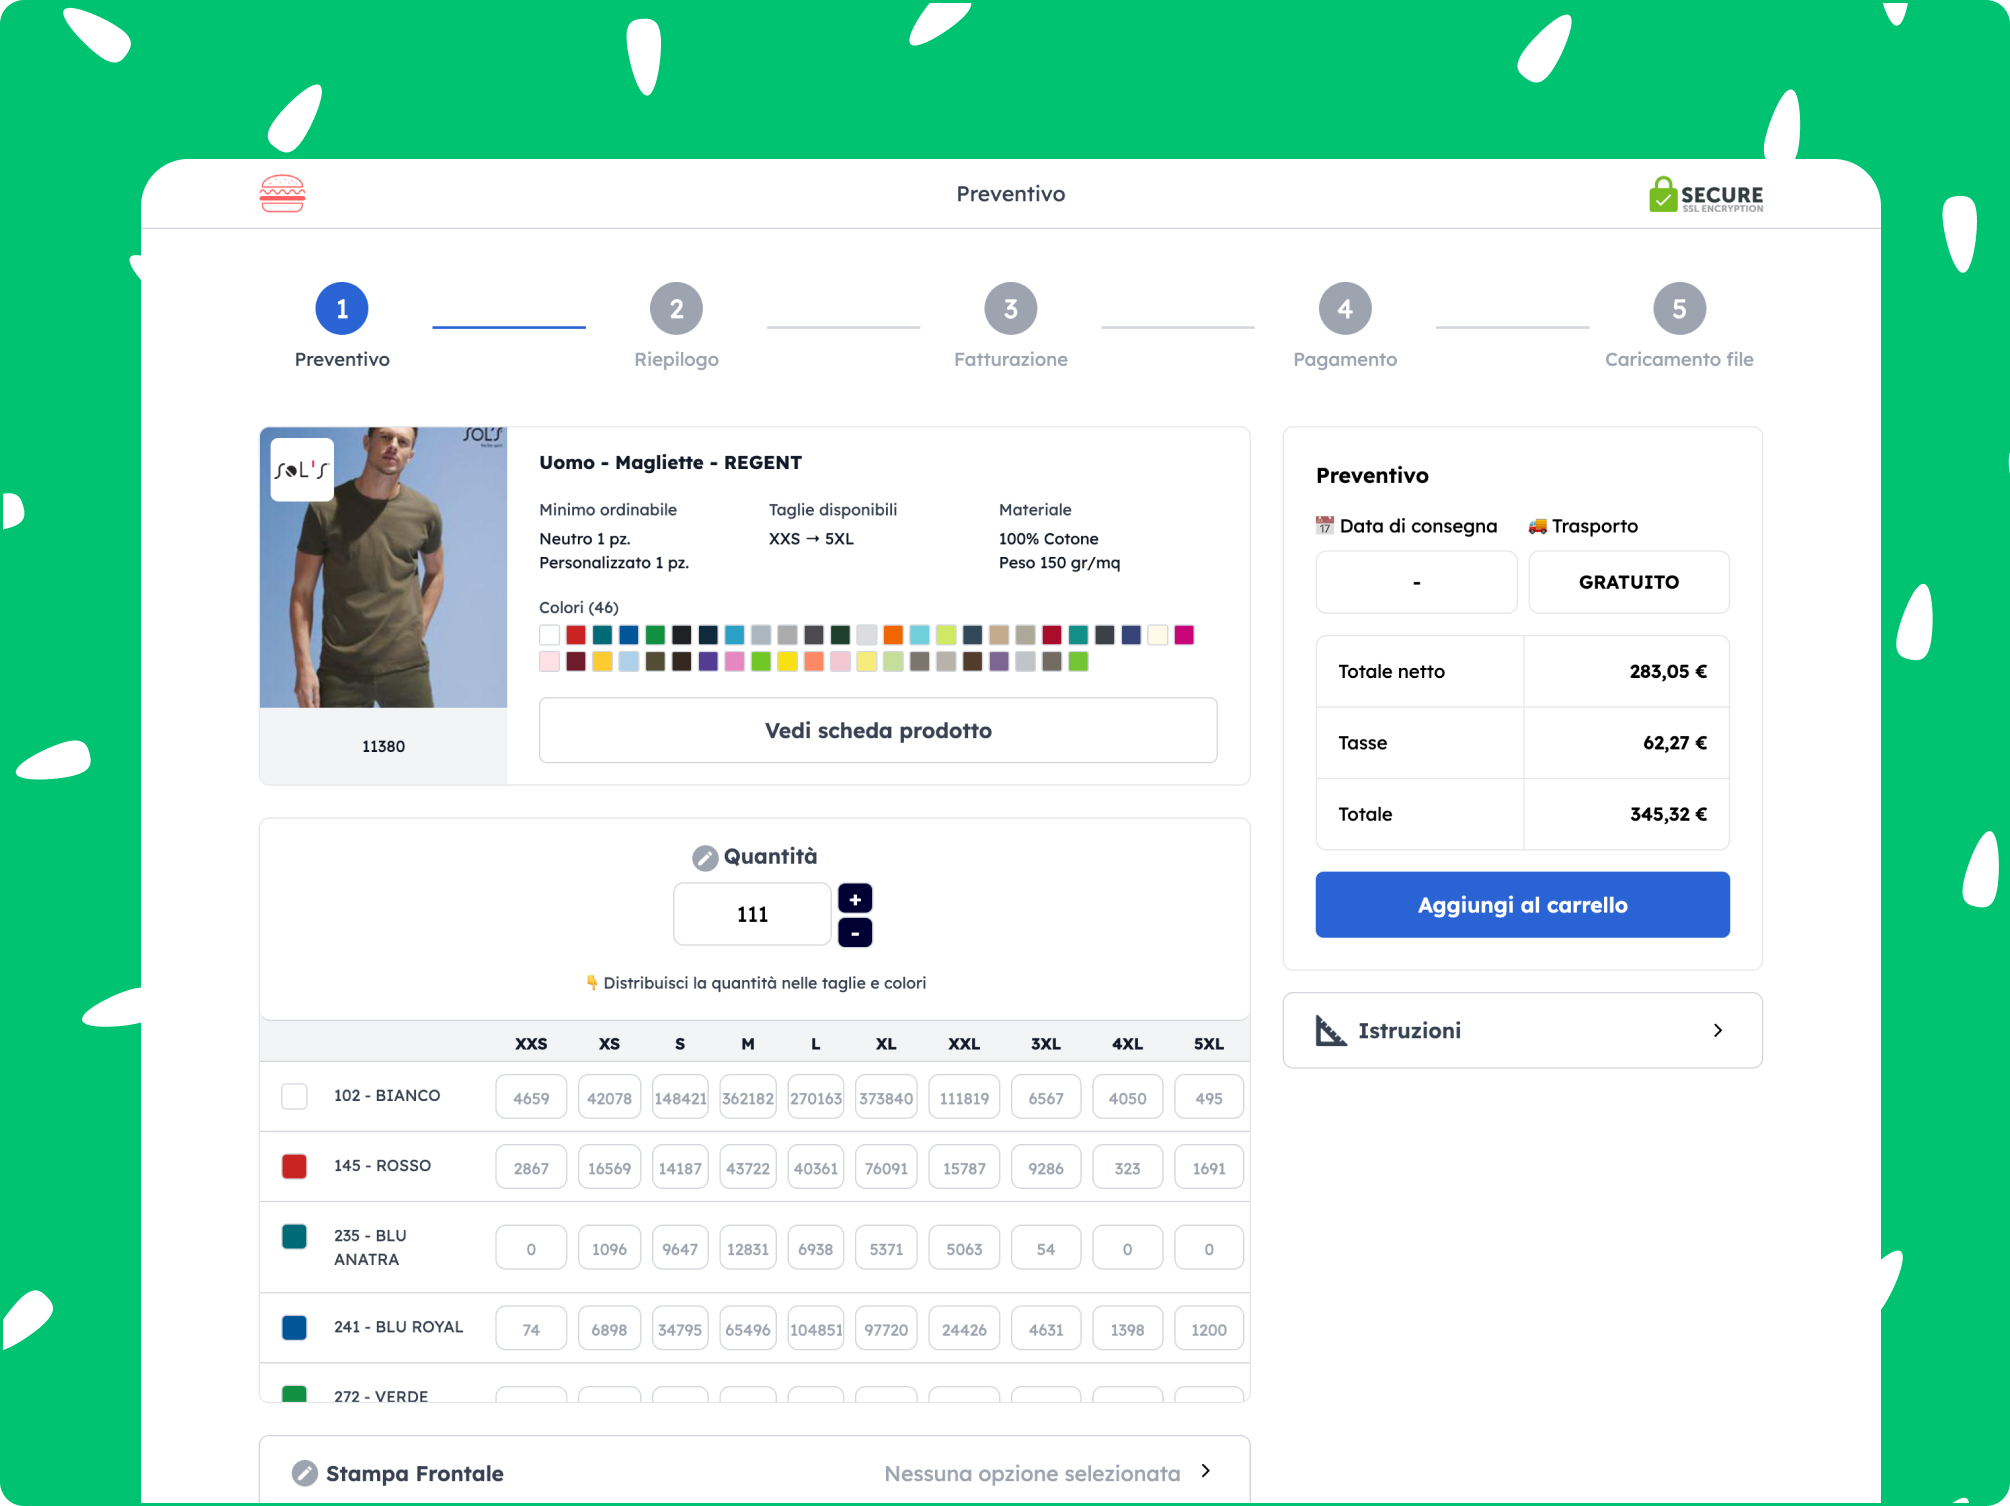Select the checkbox for 102 - BIANCO
2010x1506 pixels.
click(294, 1096)
